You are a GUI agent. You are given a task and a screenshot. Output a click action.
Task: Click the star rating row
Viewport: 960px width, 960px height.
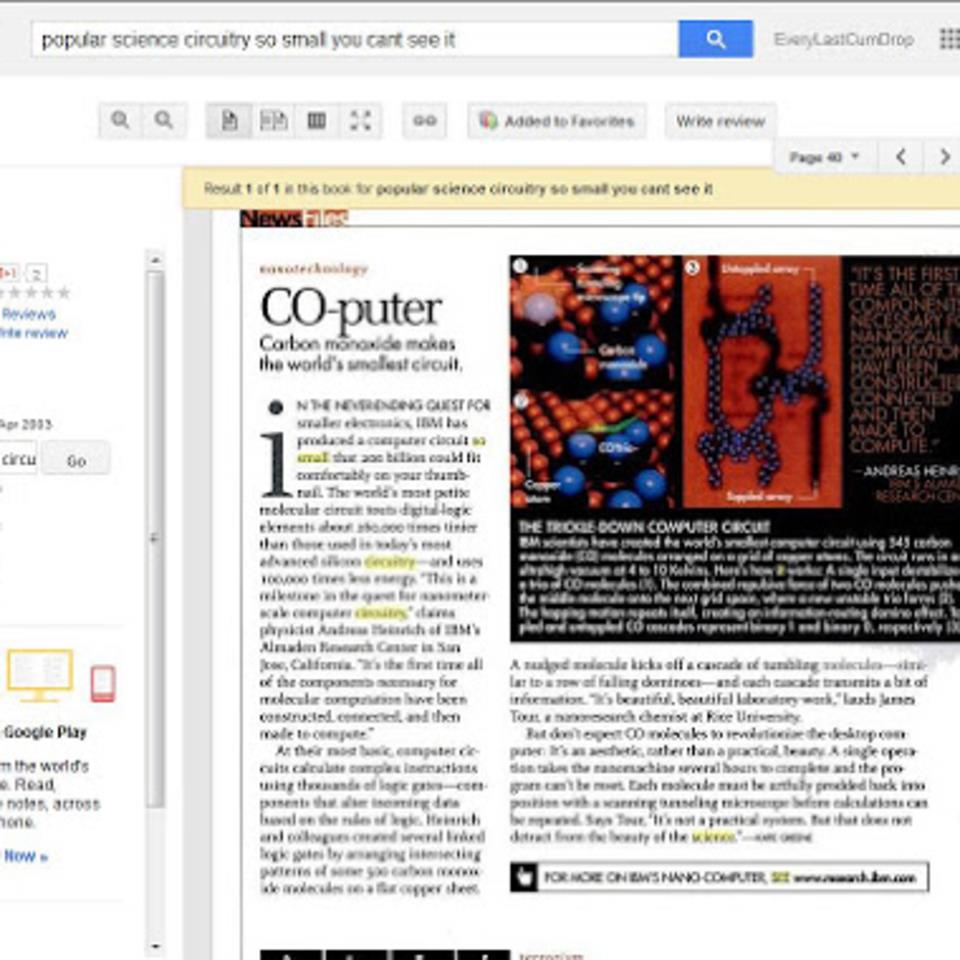point(37,293)
